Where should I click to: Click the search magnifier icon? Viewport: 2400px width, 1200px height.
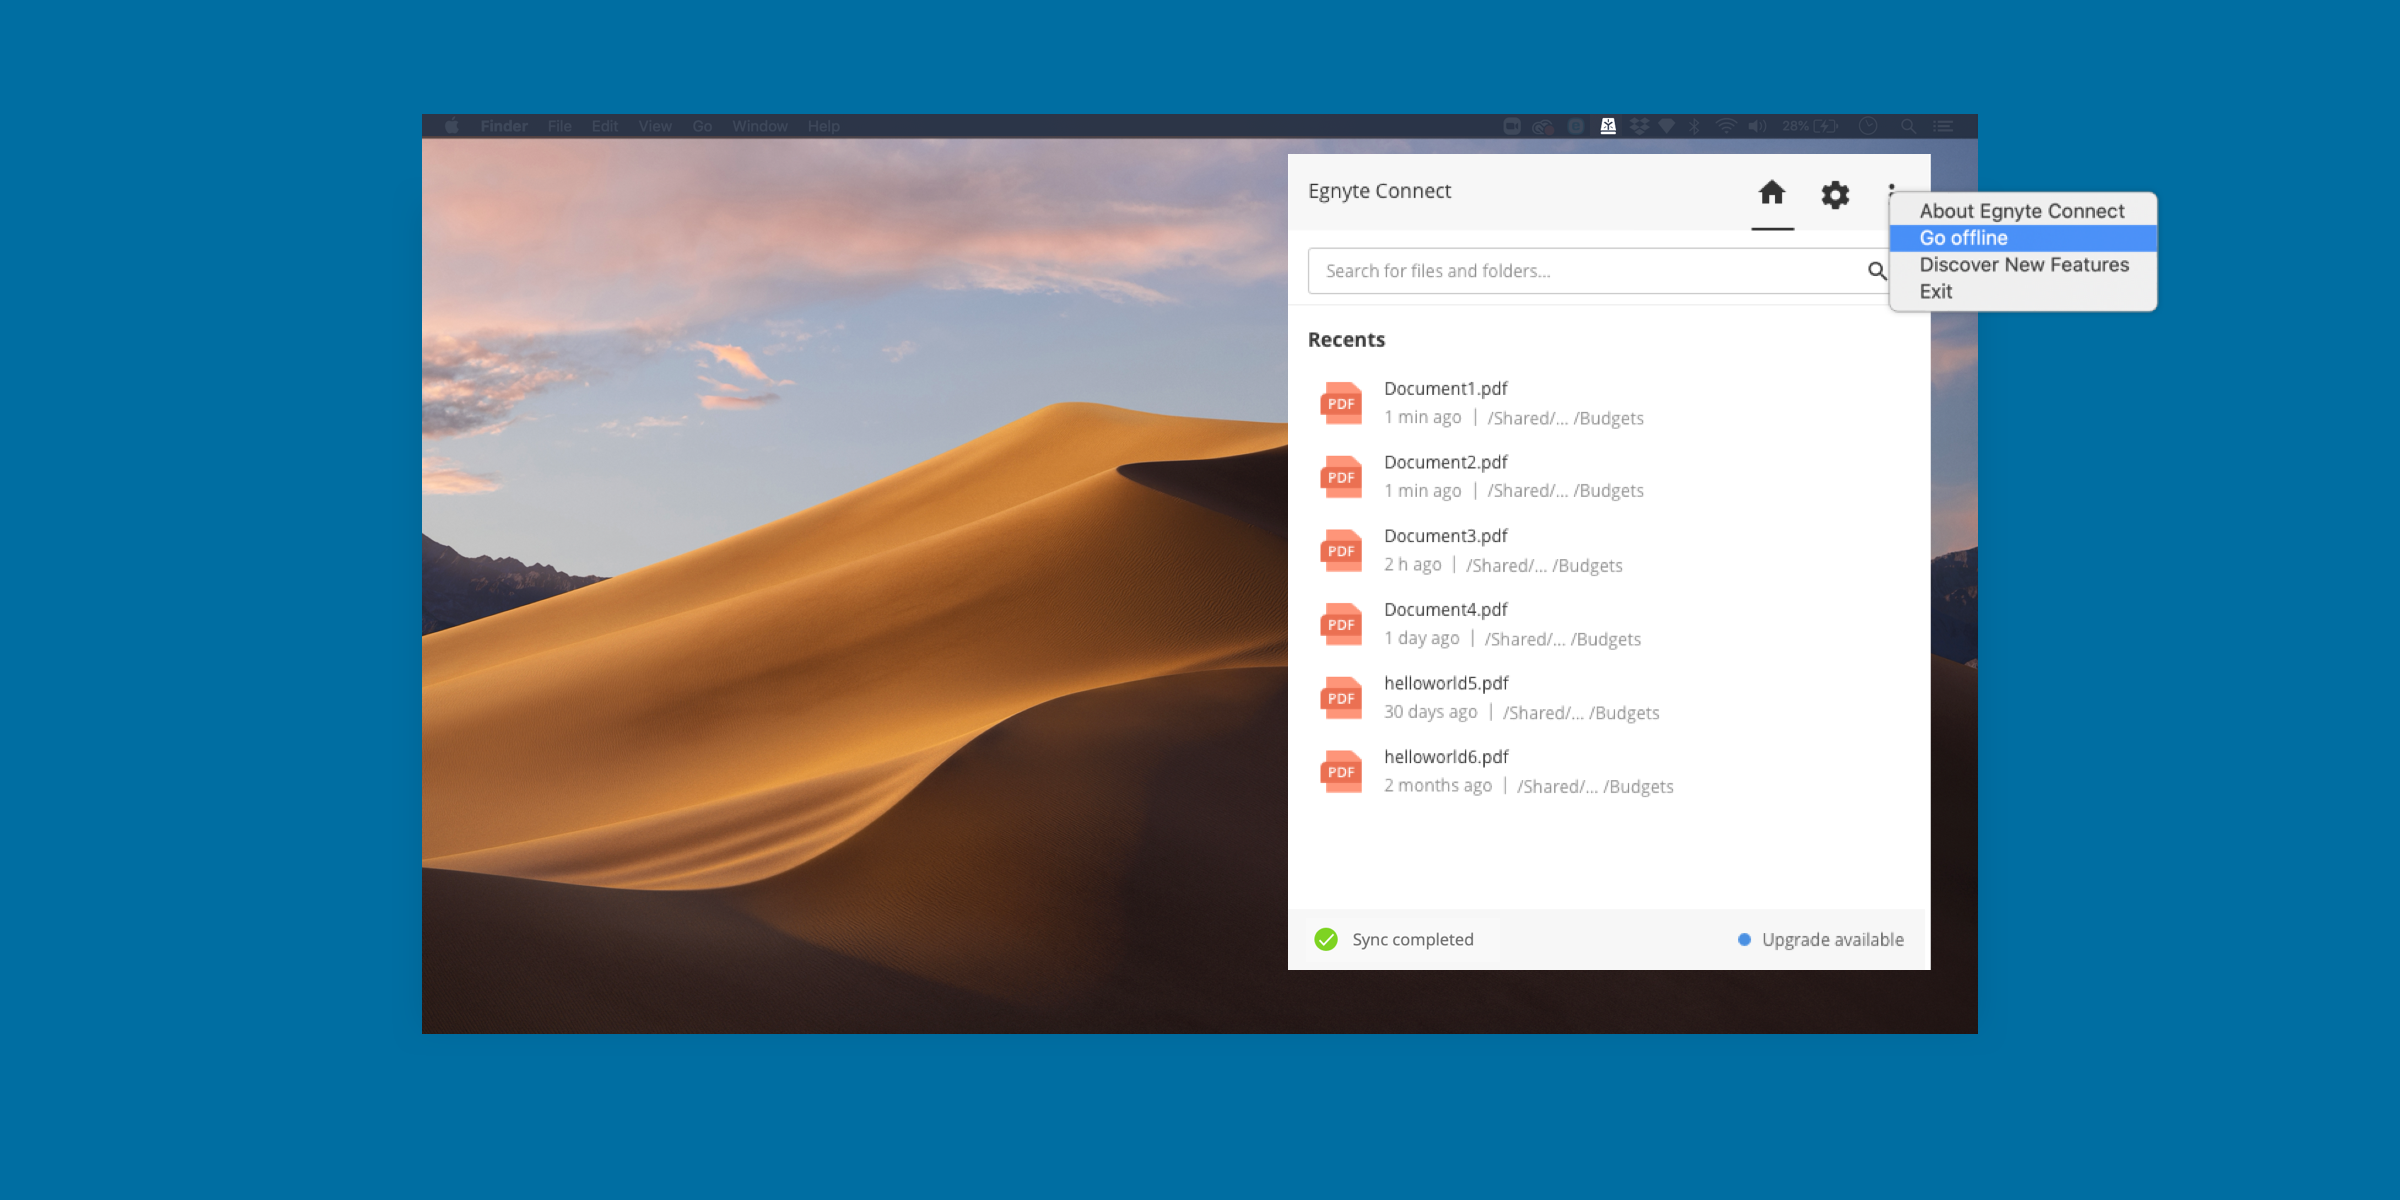pyautogui.click(x=1876, y=271)
